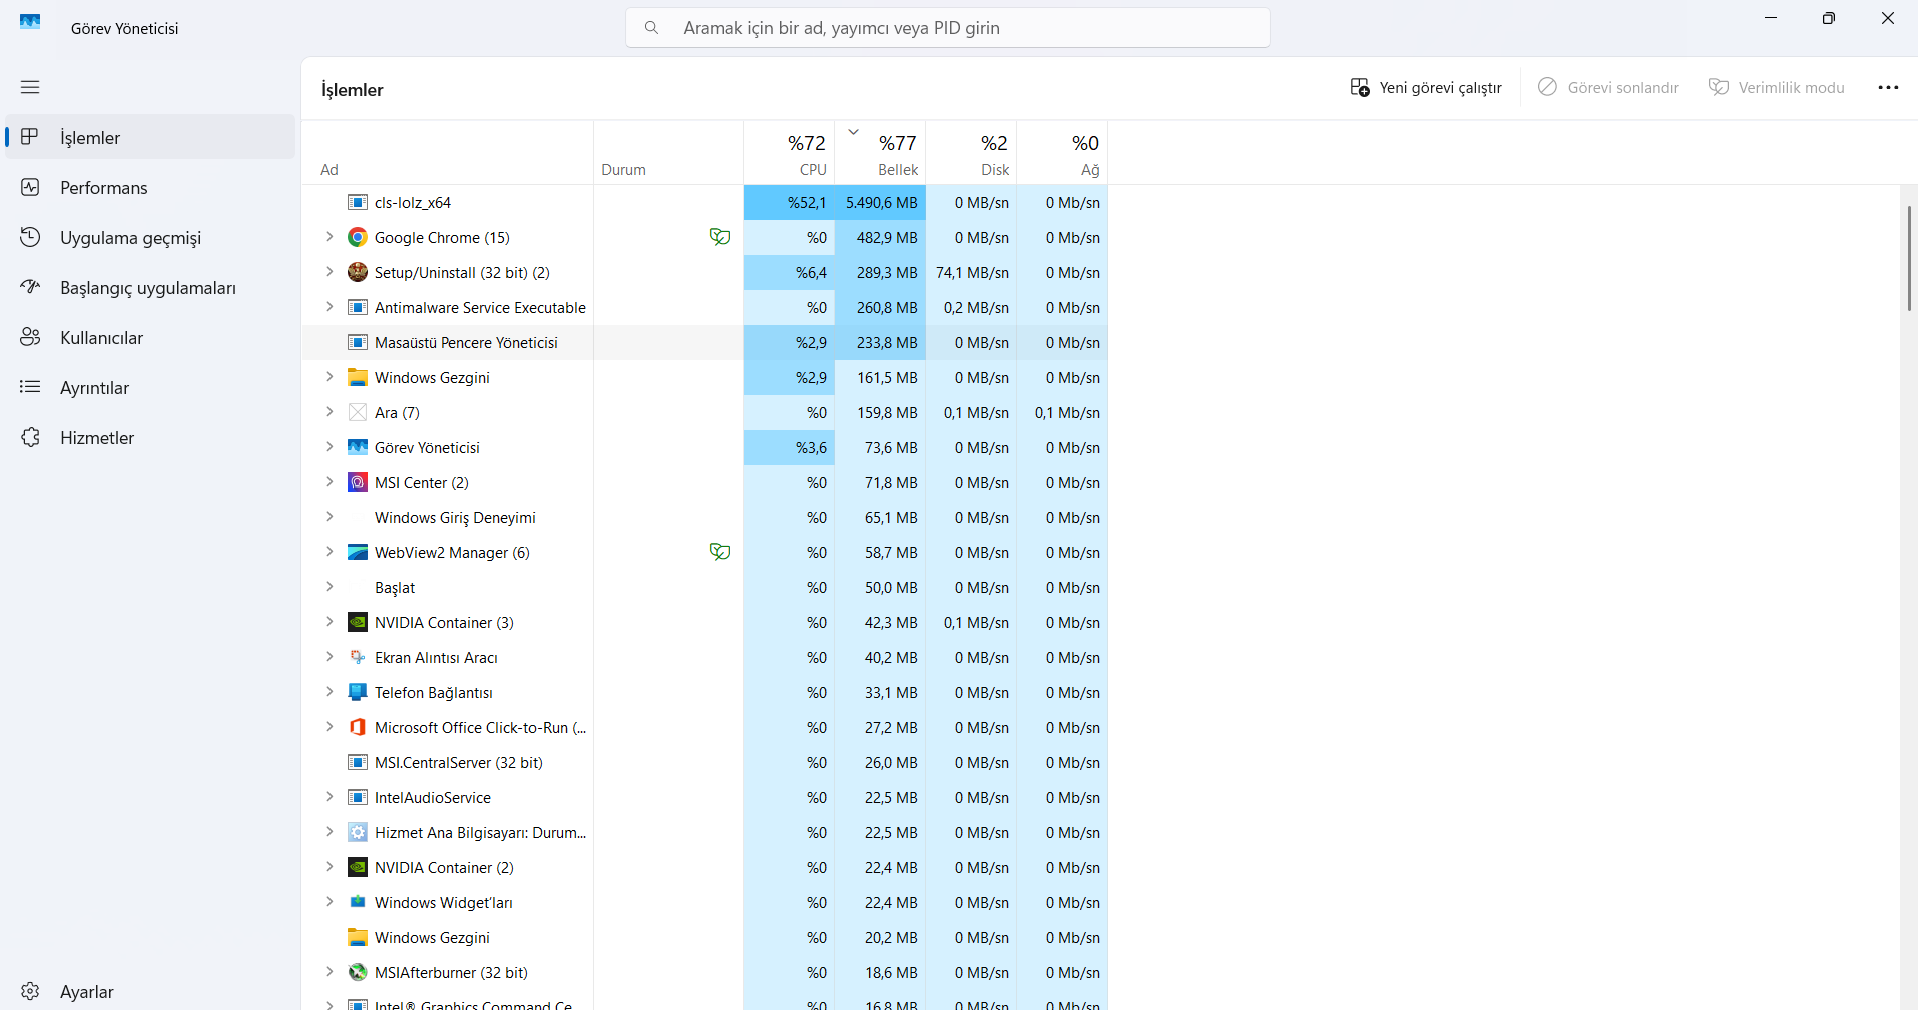The image size is (1918, 1010).
Task: Expand the Google Chrome (15) process group
Action: coord(329,237)
